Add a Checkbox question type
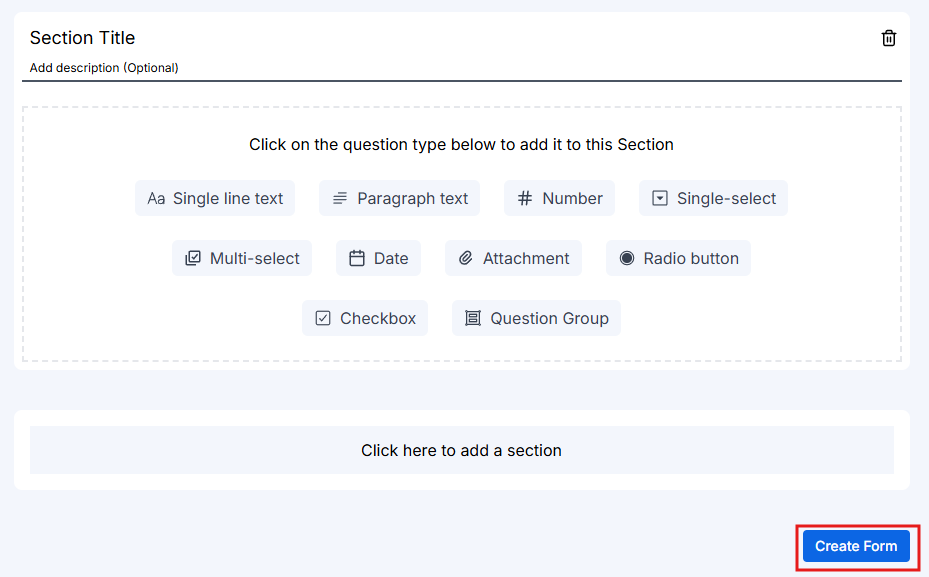This screenshot has height=577, width=929. (365, 318)
